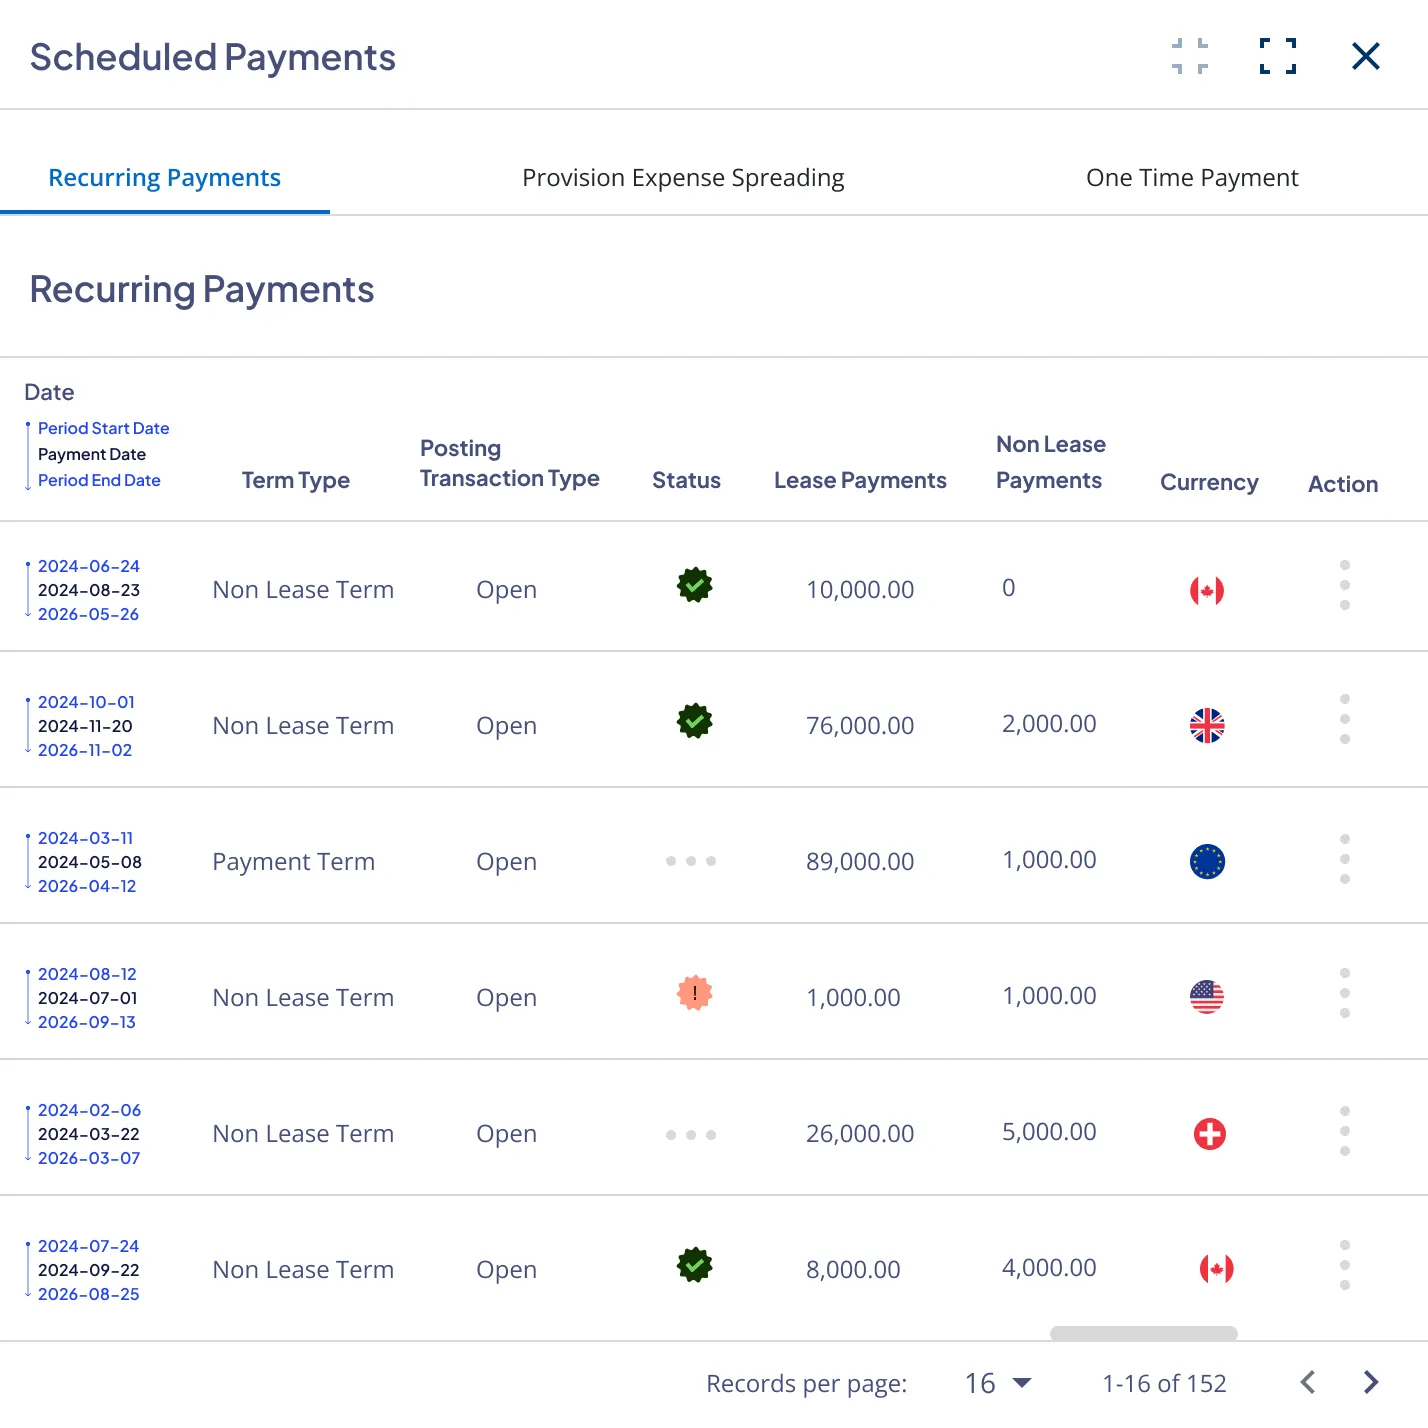The width and height of the screenshot is (1428, 1428).
Task: Open action menu for 8,000.00 row
Action: (1345, 1265)
